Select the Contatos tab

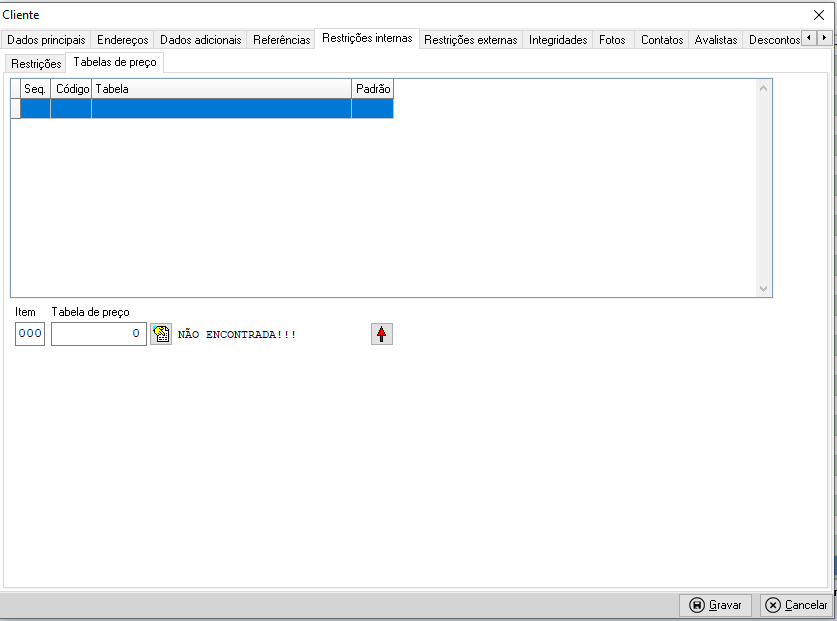tap(662, 40)
